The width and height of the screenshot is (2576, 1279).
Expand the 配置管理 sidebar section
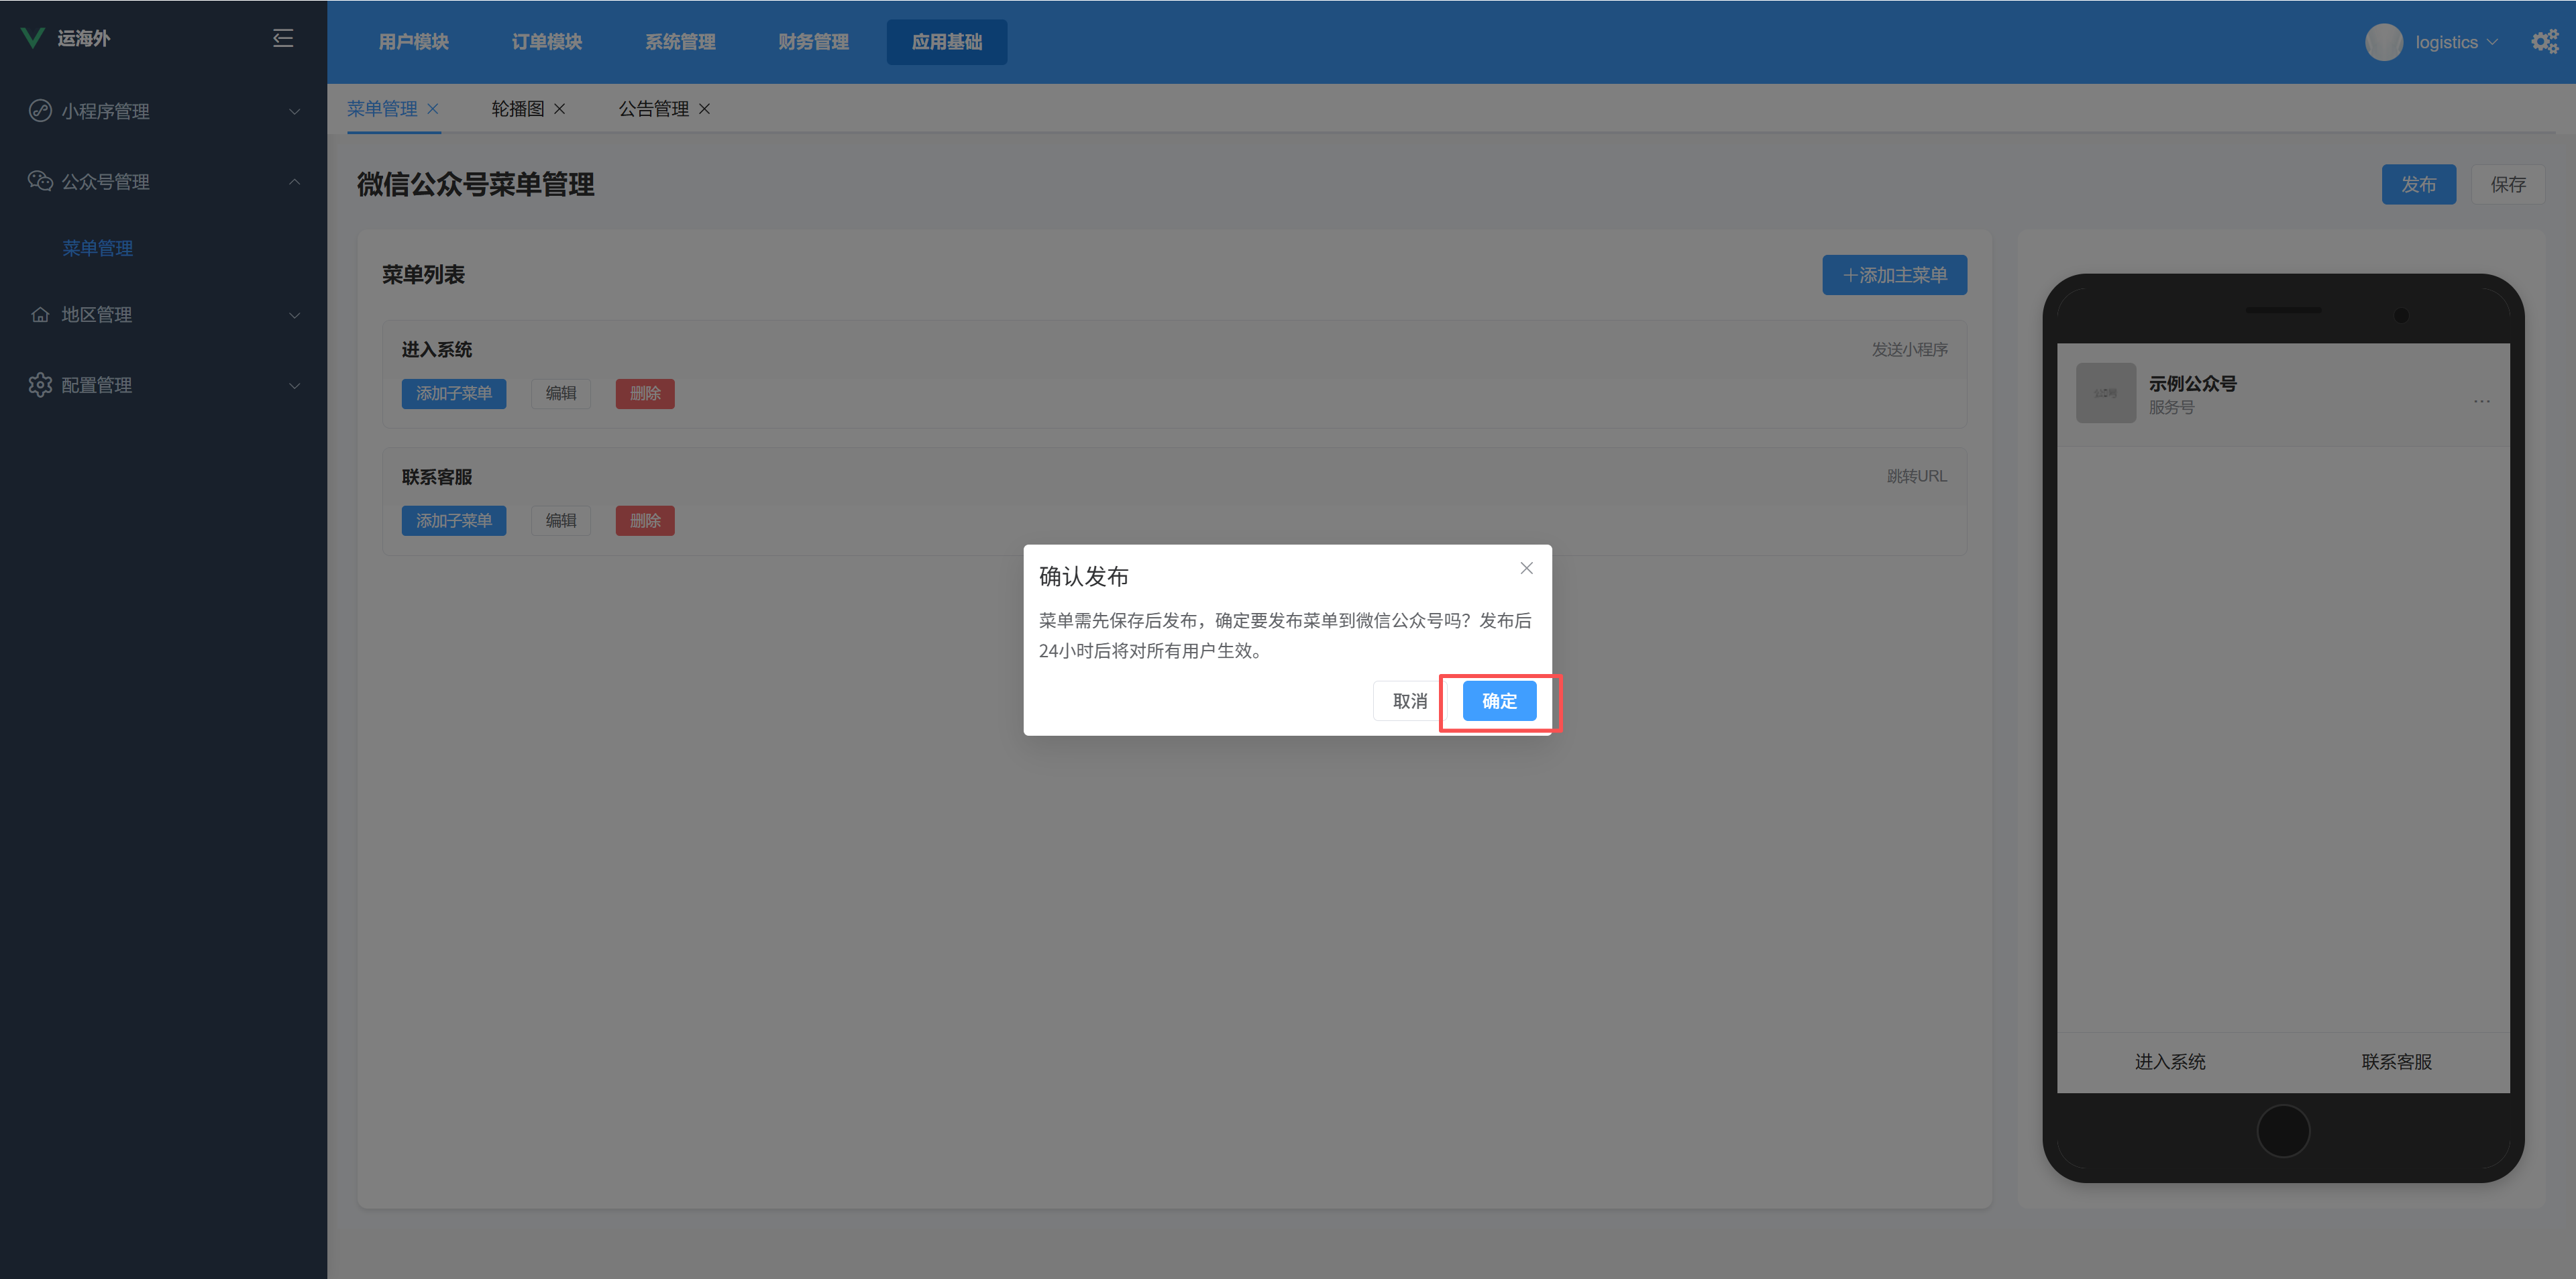(295, 385)
